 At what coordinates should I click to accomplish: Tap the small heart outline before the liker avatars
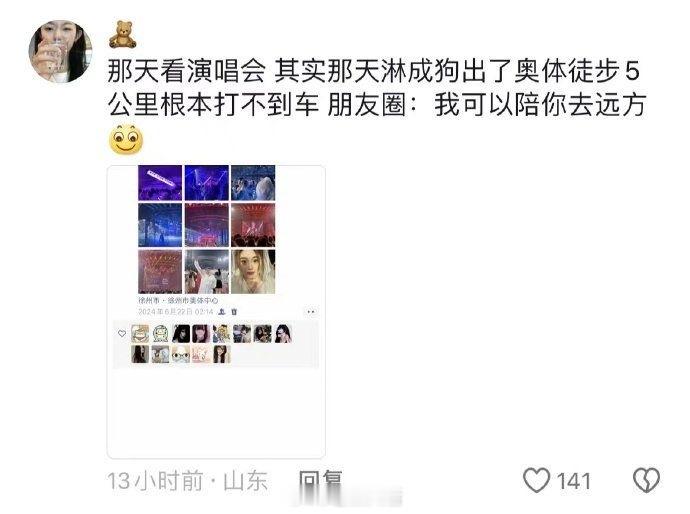(122, 334)
